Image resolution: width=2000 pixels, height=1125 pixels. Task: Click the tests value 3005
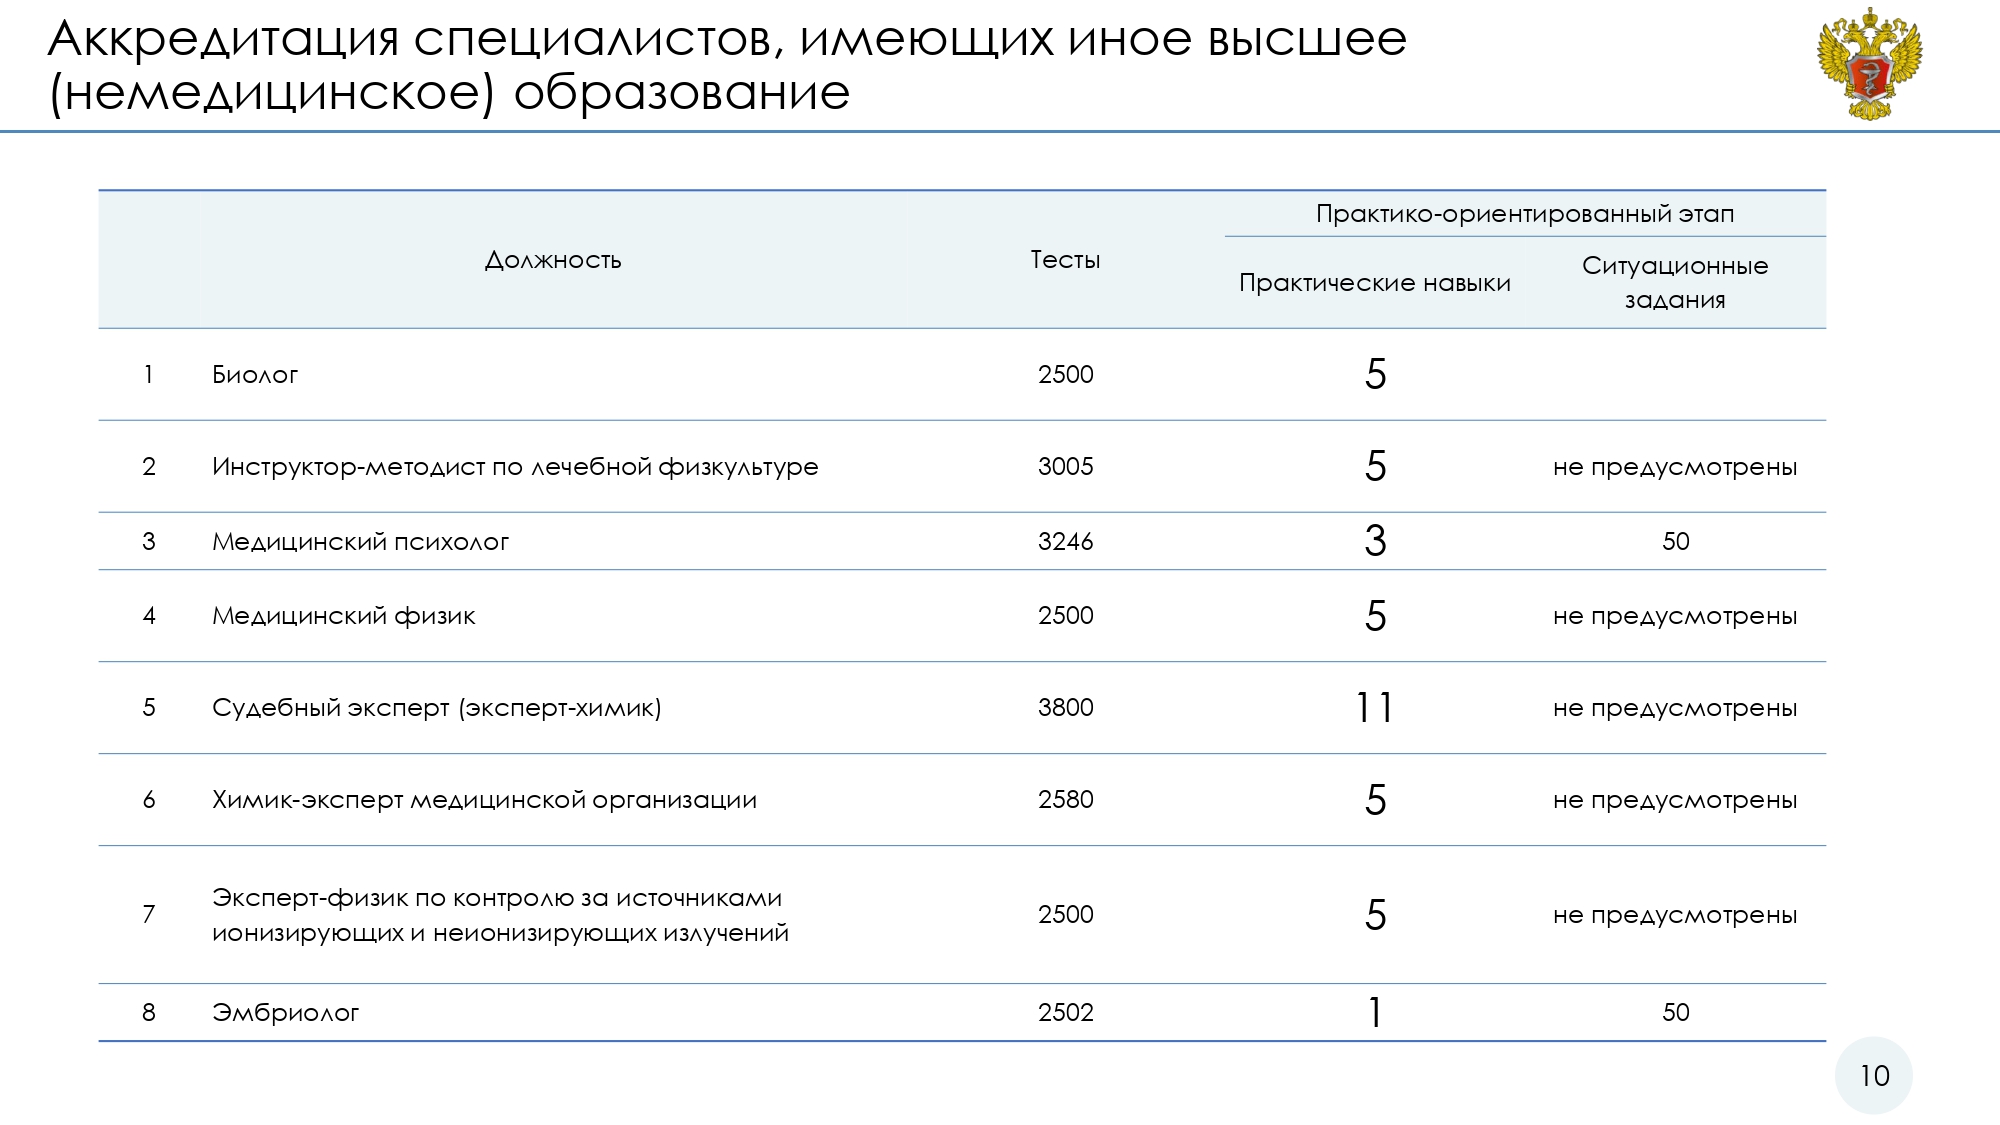pyautogui.click(x=1066, y=467)
